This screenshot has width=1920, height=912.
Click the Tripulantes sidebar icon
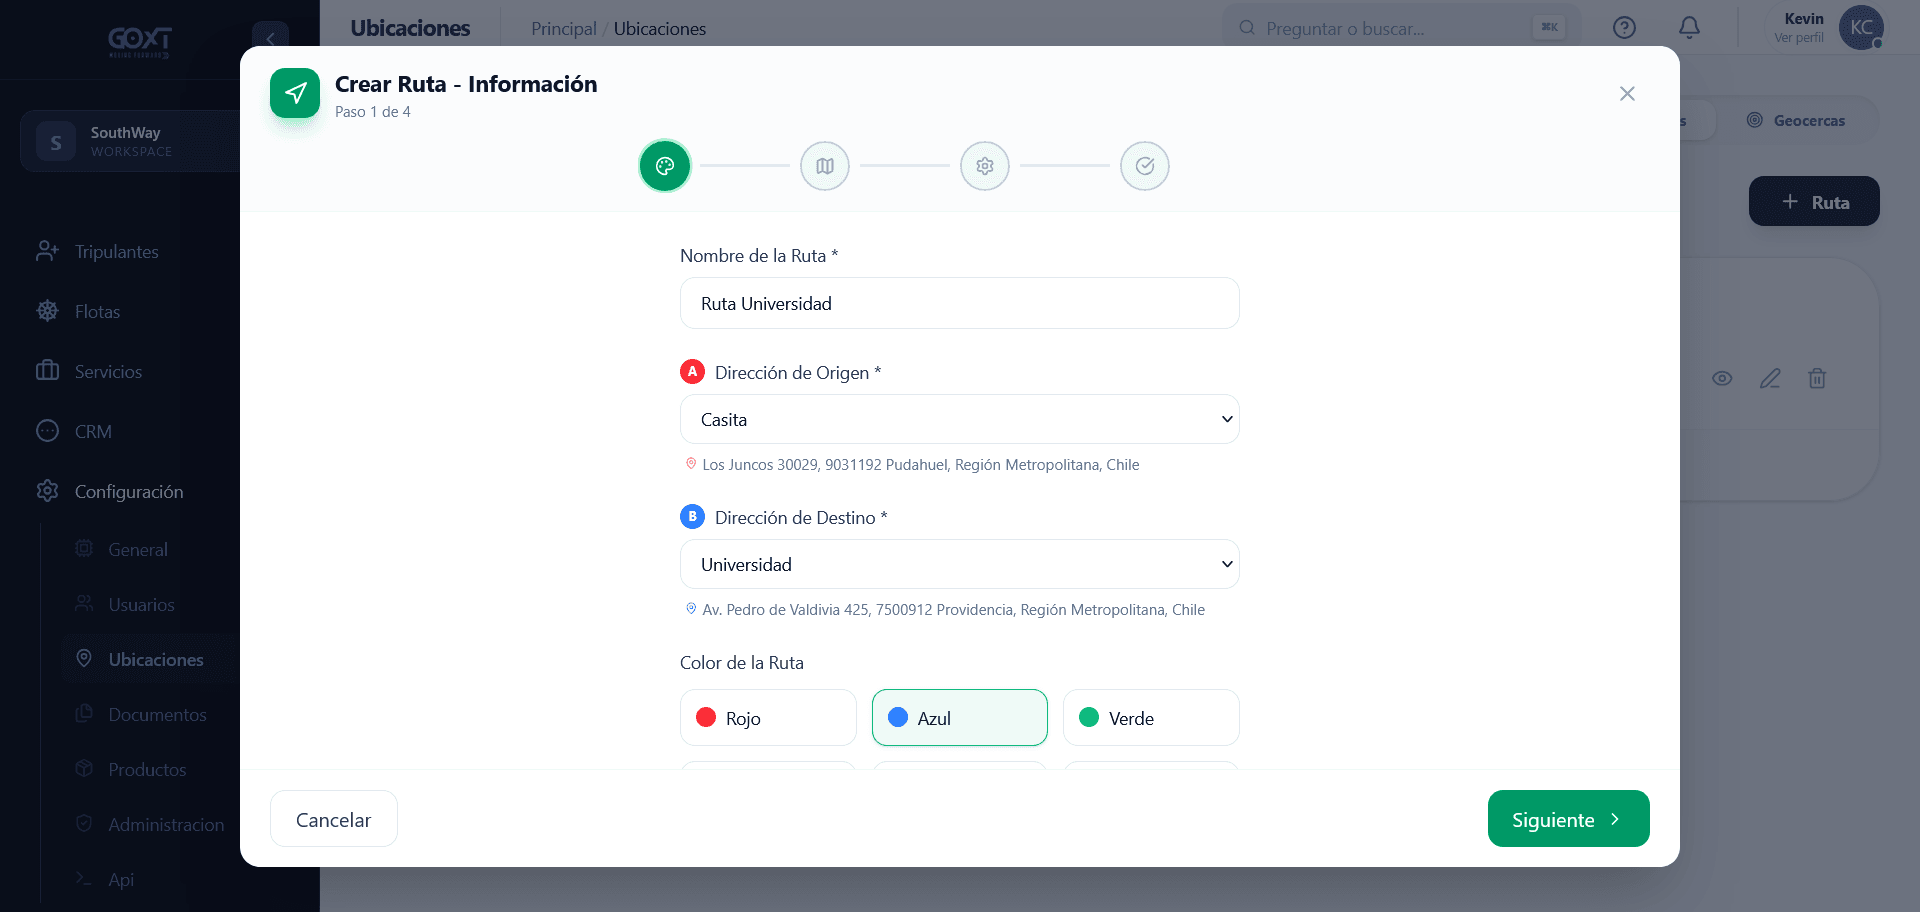[x=47, y=251]
